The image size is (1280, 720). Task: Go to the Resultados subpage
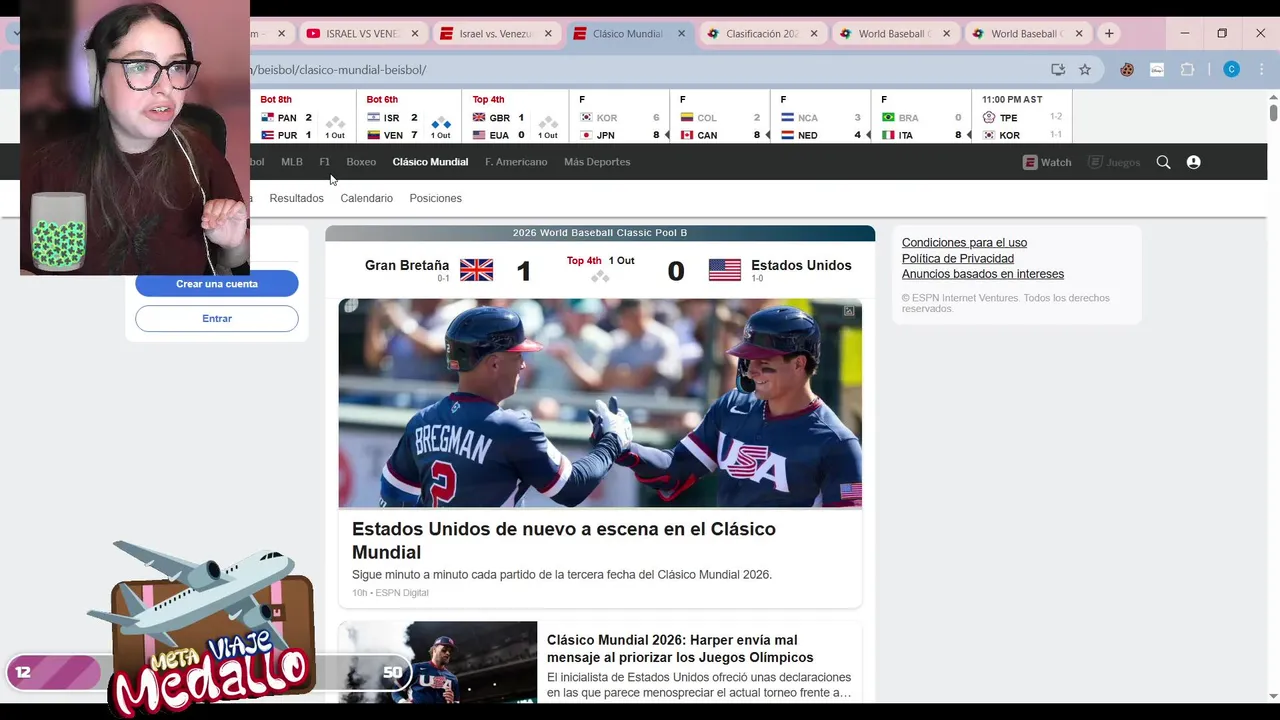[296, 198]
